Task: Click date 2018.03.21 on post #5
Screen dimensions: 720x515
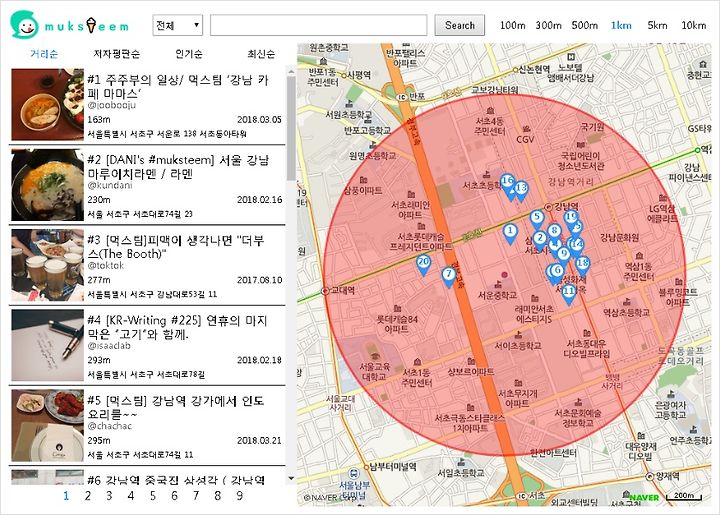Action: tap(259, 440)
